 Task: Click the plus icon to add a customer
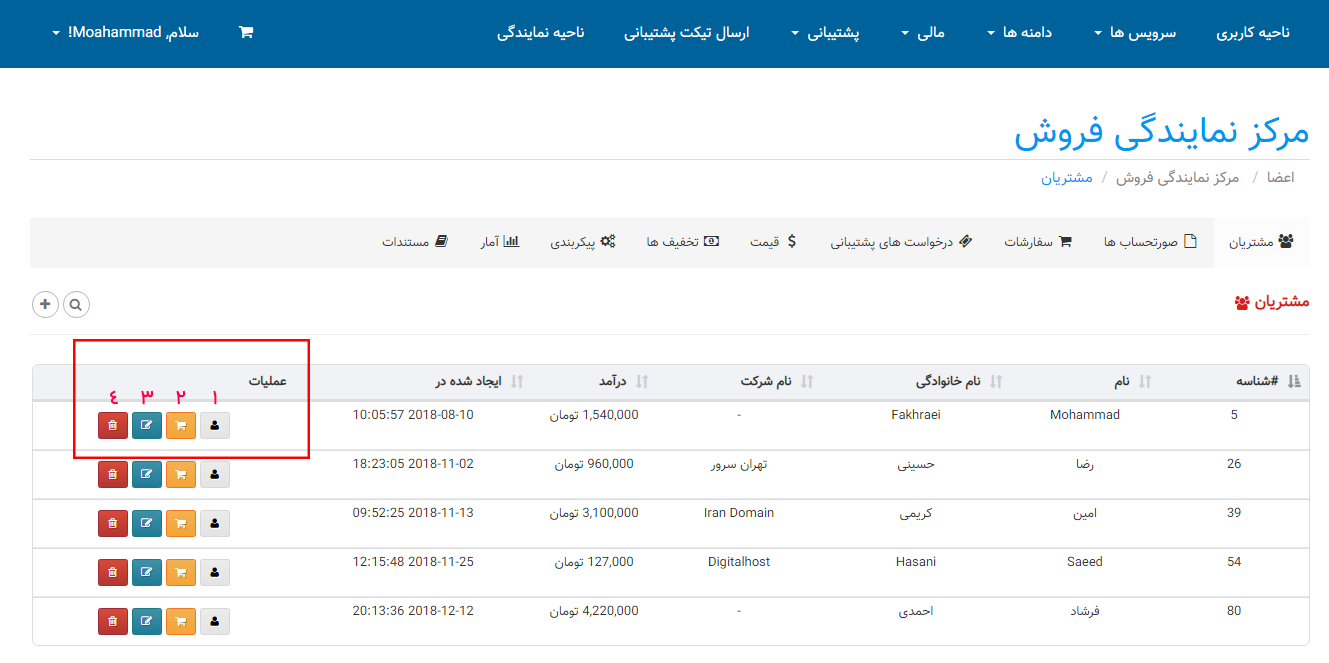click(x=45, y=304)
